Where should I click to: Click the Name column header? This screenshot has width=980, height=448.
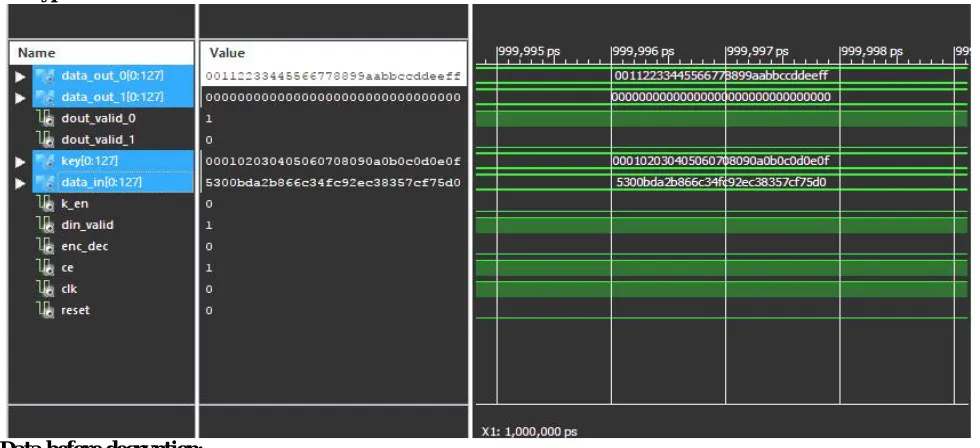102,53
